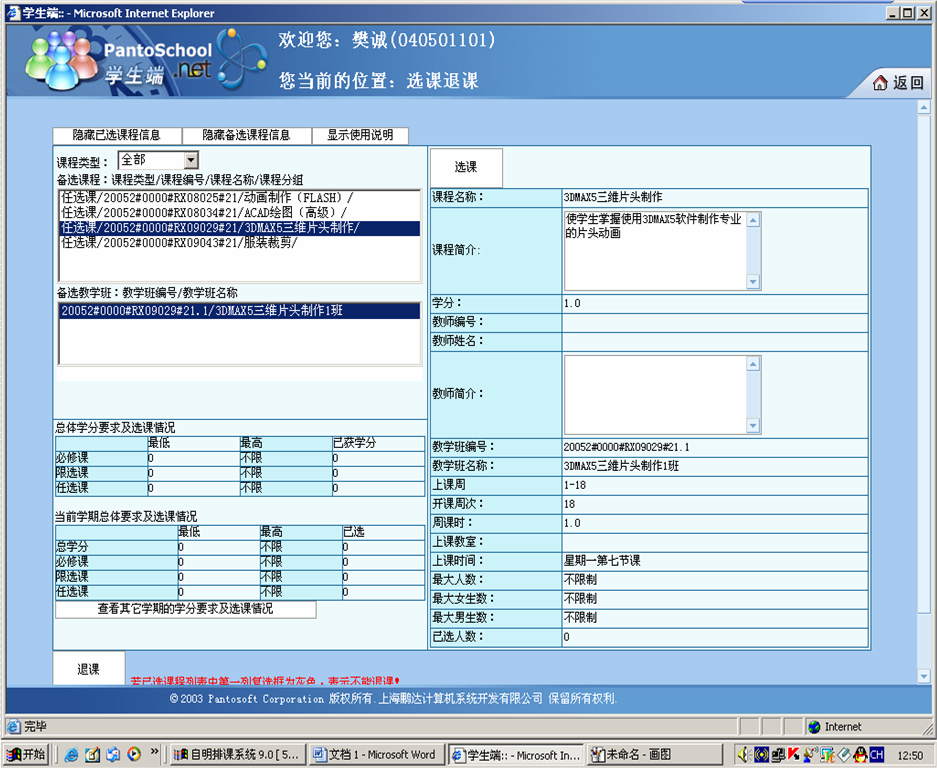937x768 pixels.
Task: Open the 退课 tab
Action: coord(88,669)
